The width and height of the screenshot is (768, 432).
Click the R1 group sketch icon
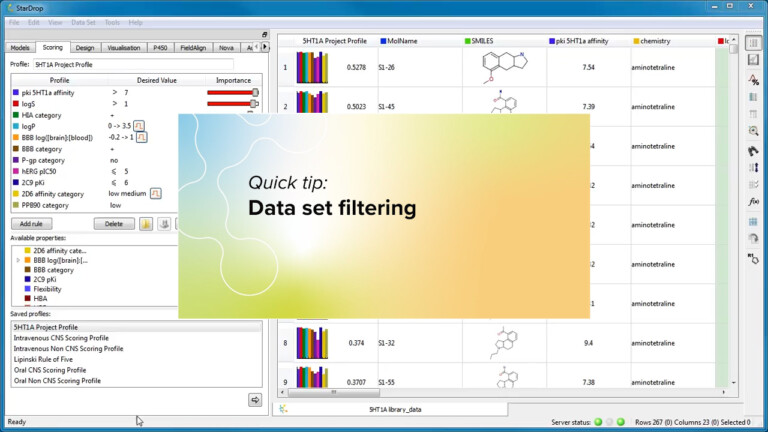pos(753,258)
